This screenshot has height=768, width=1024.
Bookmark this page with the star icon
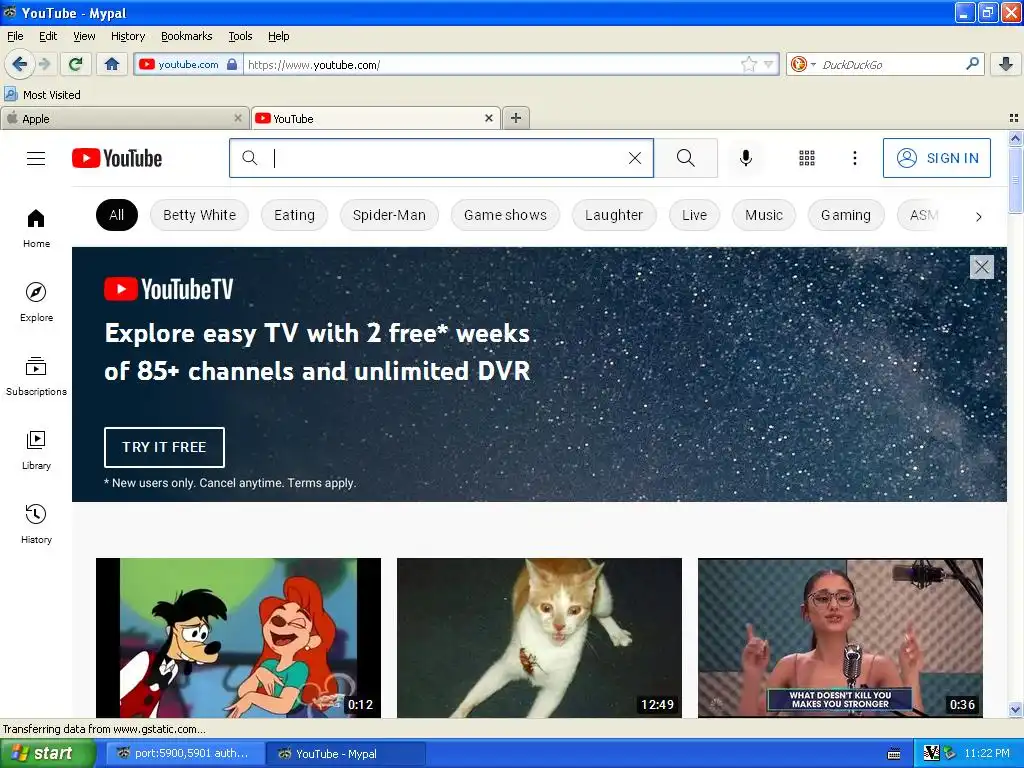click(748, 64)
